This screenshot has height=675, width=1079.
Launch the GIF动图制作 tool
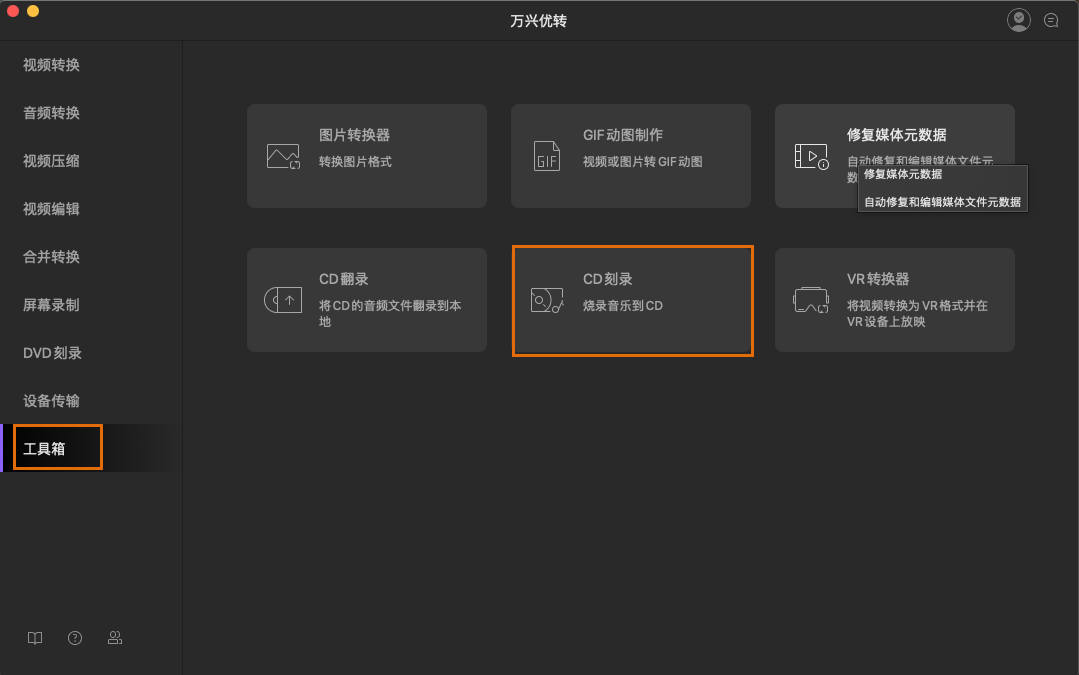630,156
